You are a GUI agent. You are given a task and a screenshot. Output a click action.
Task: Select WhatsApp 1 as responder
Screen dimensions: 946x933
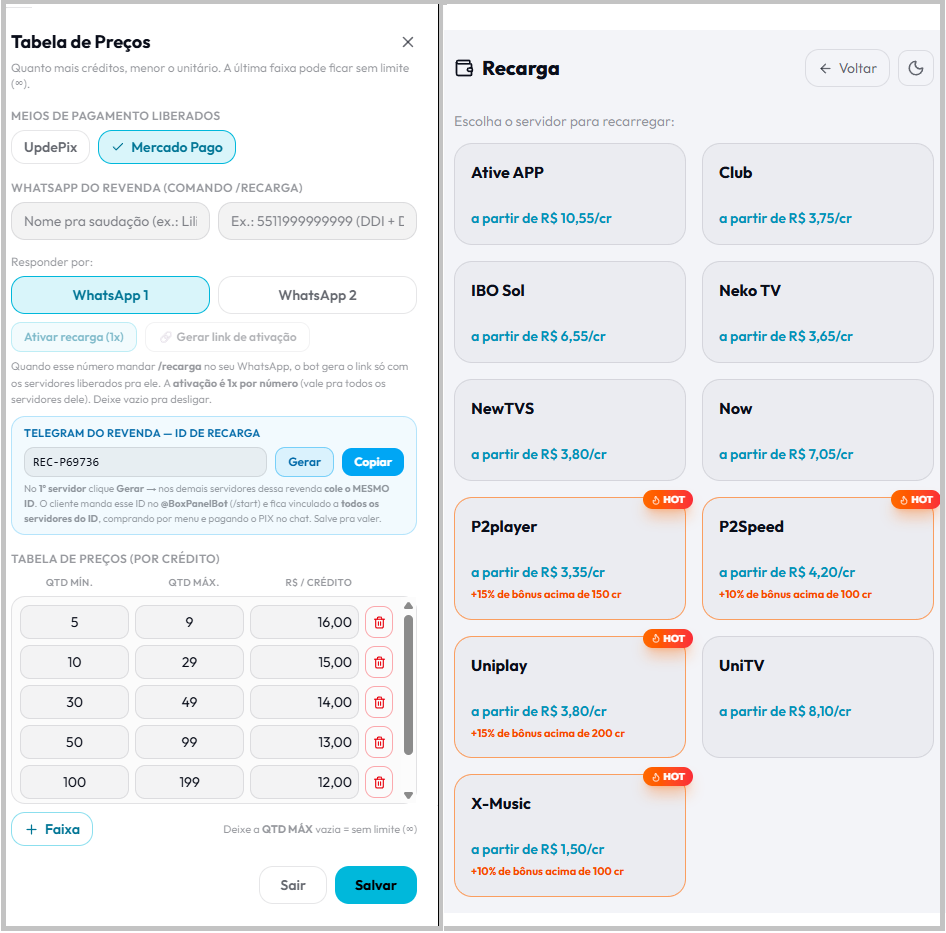[110, 295]
